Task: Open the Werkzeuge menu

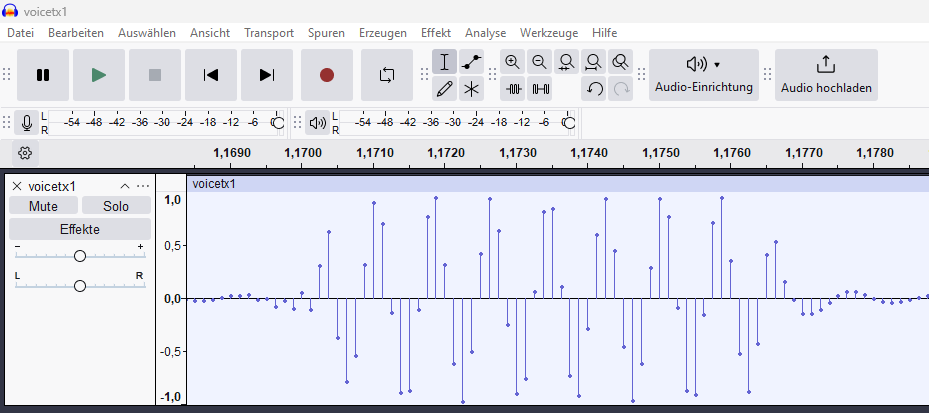Action: tap(548, 33)
